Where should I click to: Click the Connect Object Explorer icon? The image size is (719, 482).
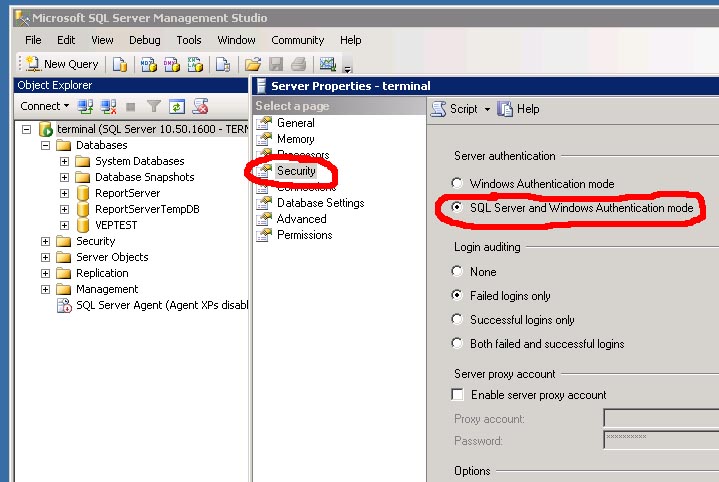(85, 106)
